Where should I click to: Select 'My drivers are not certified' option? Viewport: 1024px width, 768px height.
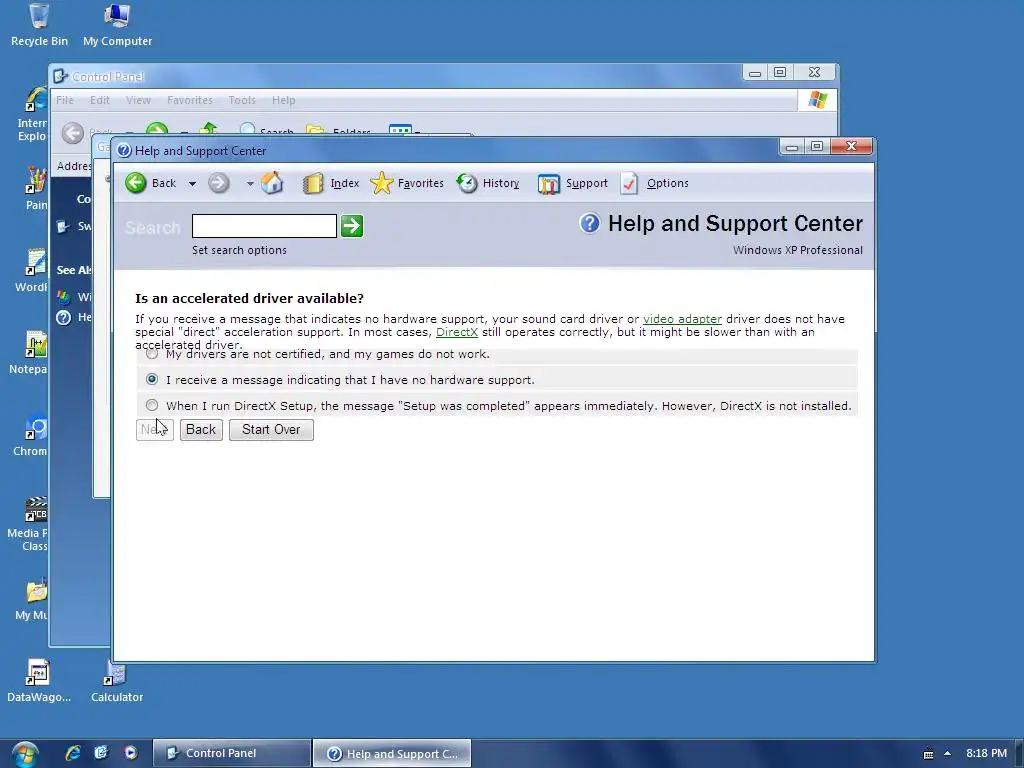[152, 354]
